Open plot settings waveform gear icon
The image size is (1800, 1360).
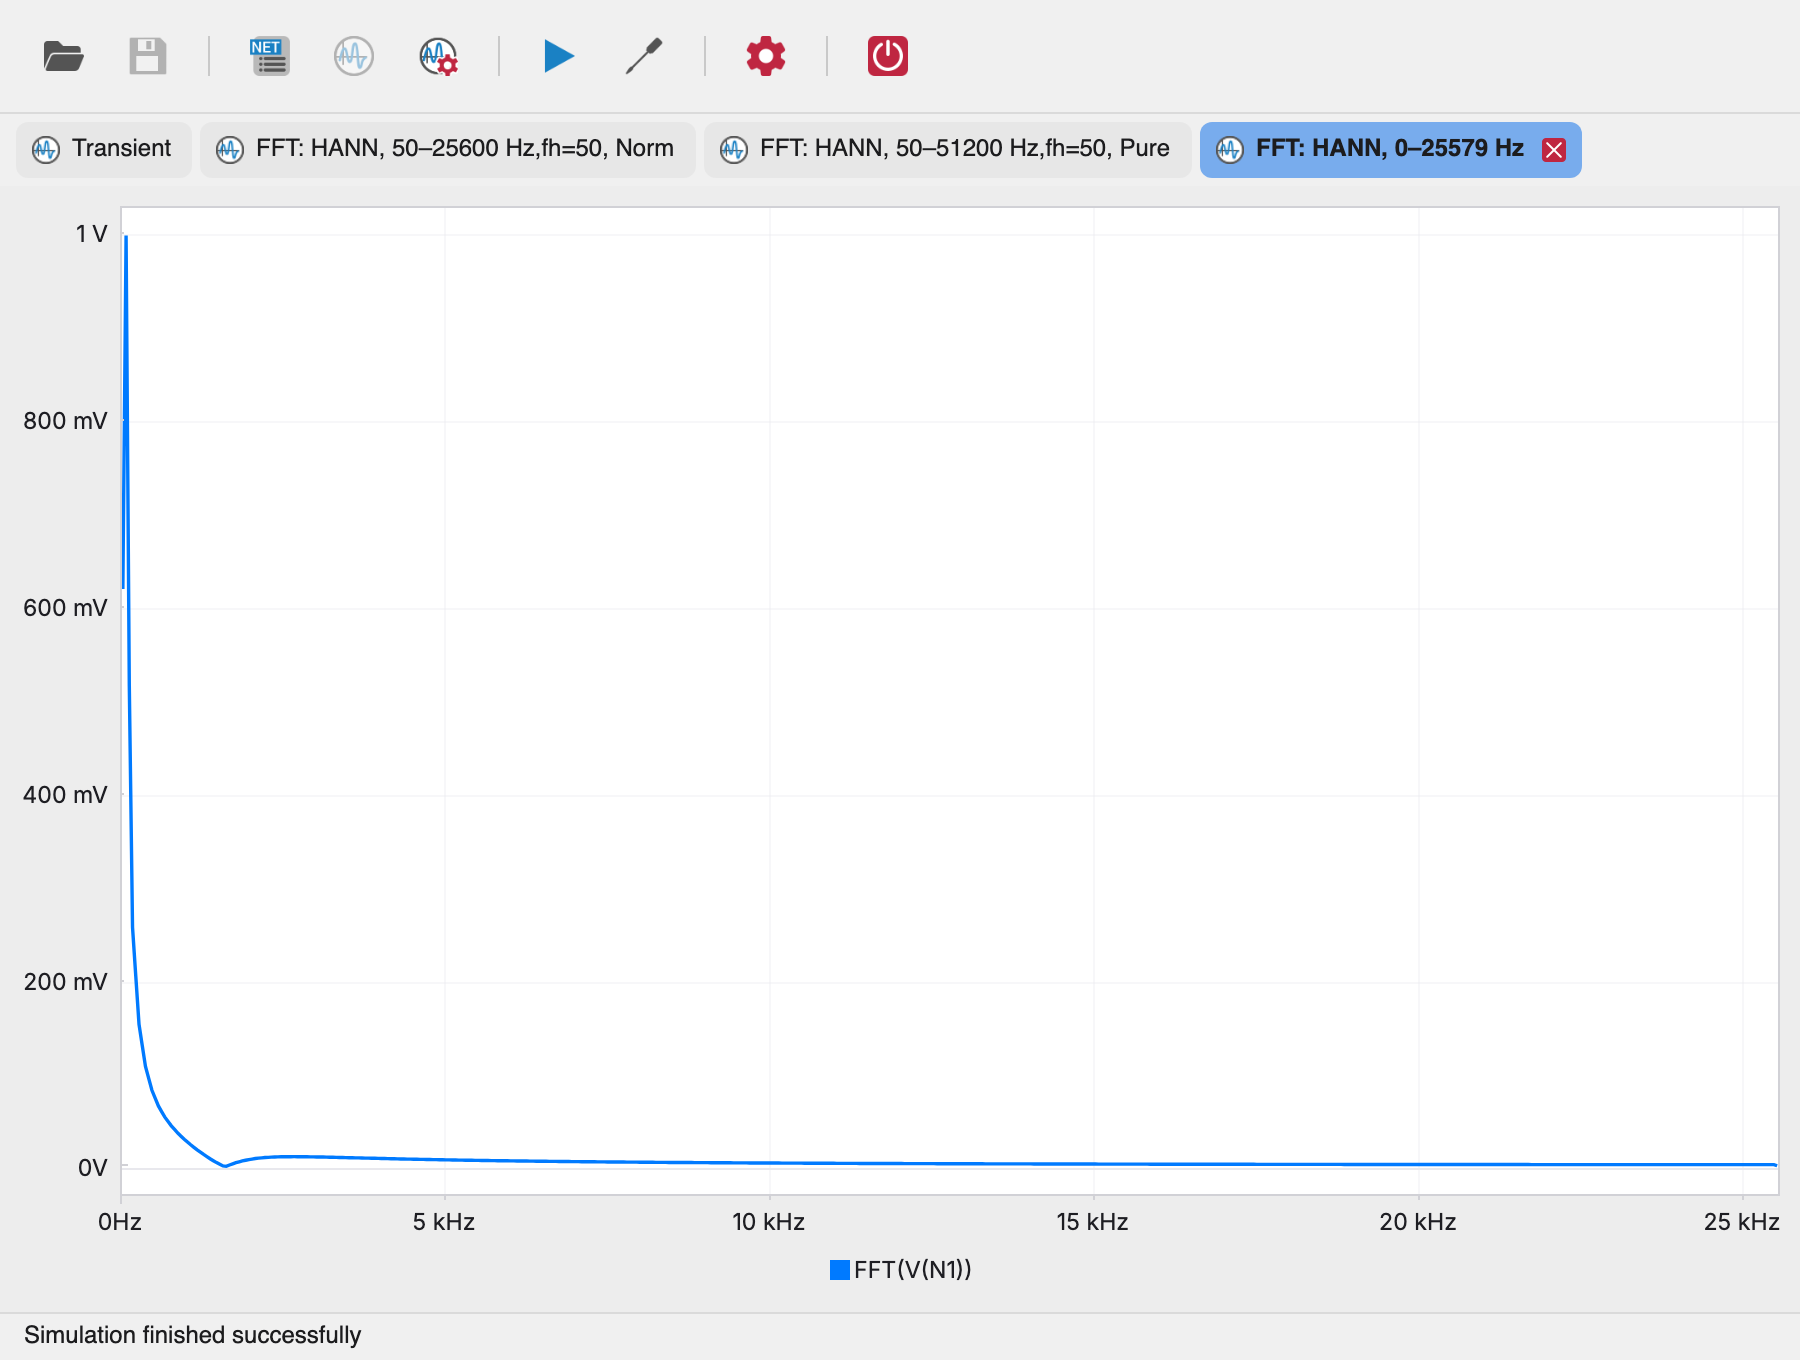tap(438, 56)
